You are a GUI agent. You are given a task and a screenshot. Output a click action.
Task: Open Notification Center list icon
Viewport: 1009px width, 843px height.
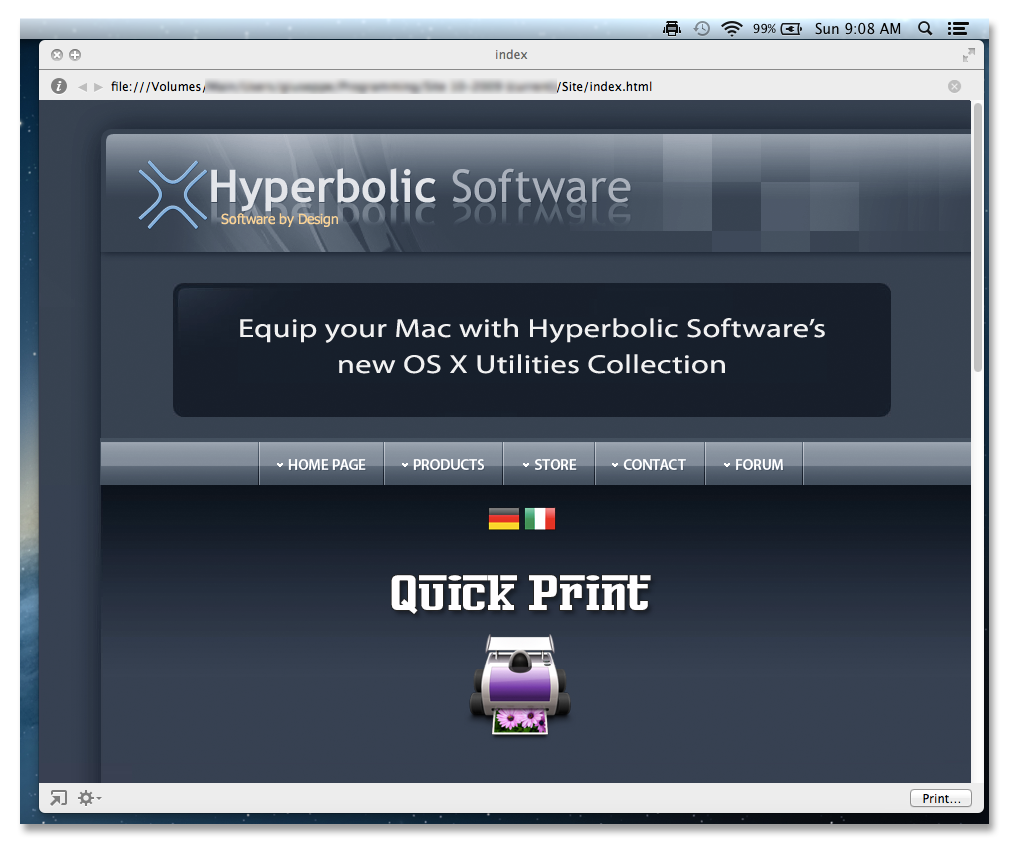(x=958, y=28)
